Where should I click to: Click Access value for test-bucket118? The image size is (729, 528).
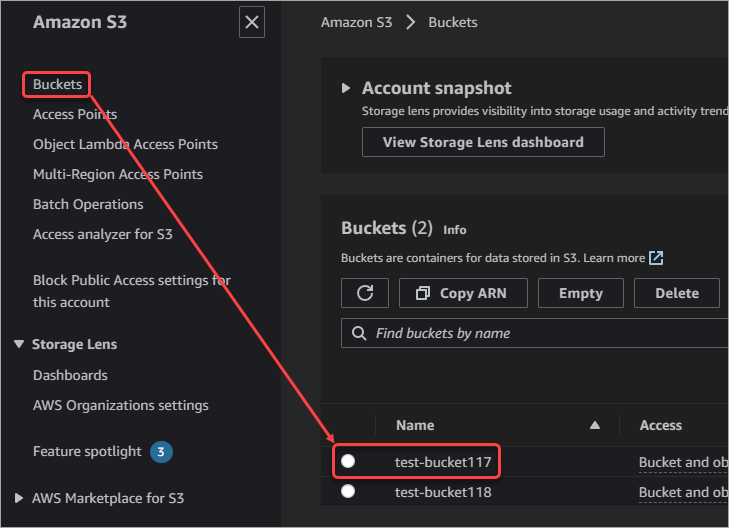click(x=683, y=493)
